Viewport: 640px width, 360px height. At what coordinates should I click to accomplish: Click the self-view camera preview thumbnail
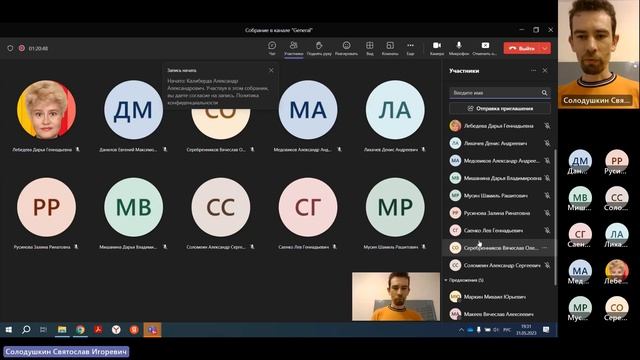(x=396, y=296)
